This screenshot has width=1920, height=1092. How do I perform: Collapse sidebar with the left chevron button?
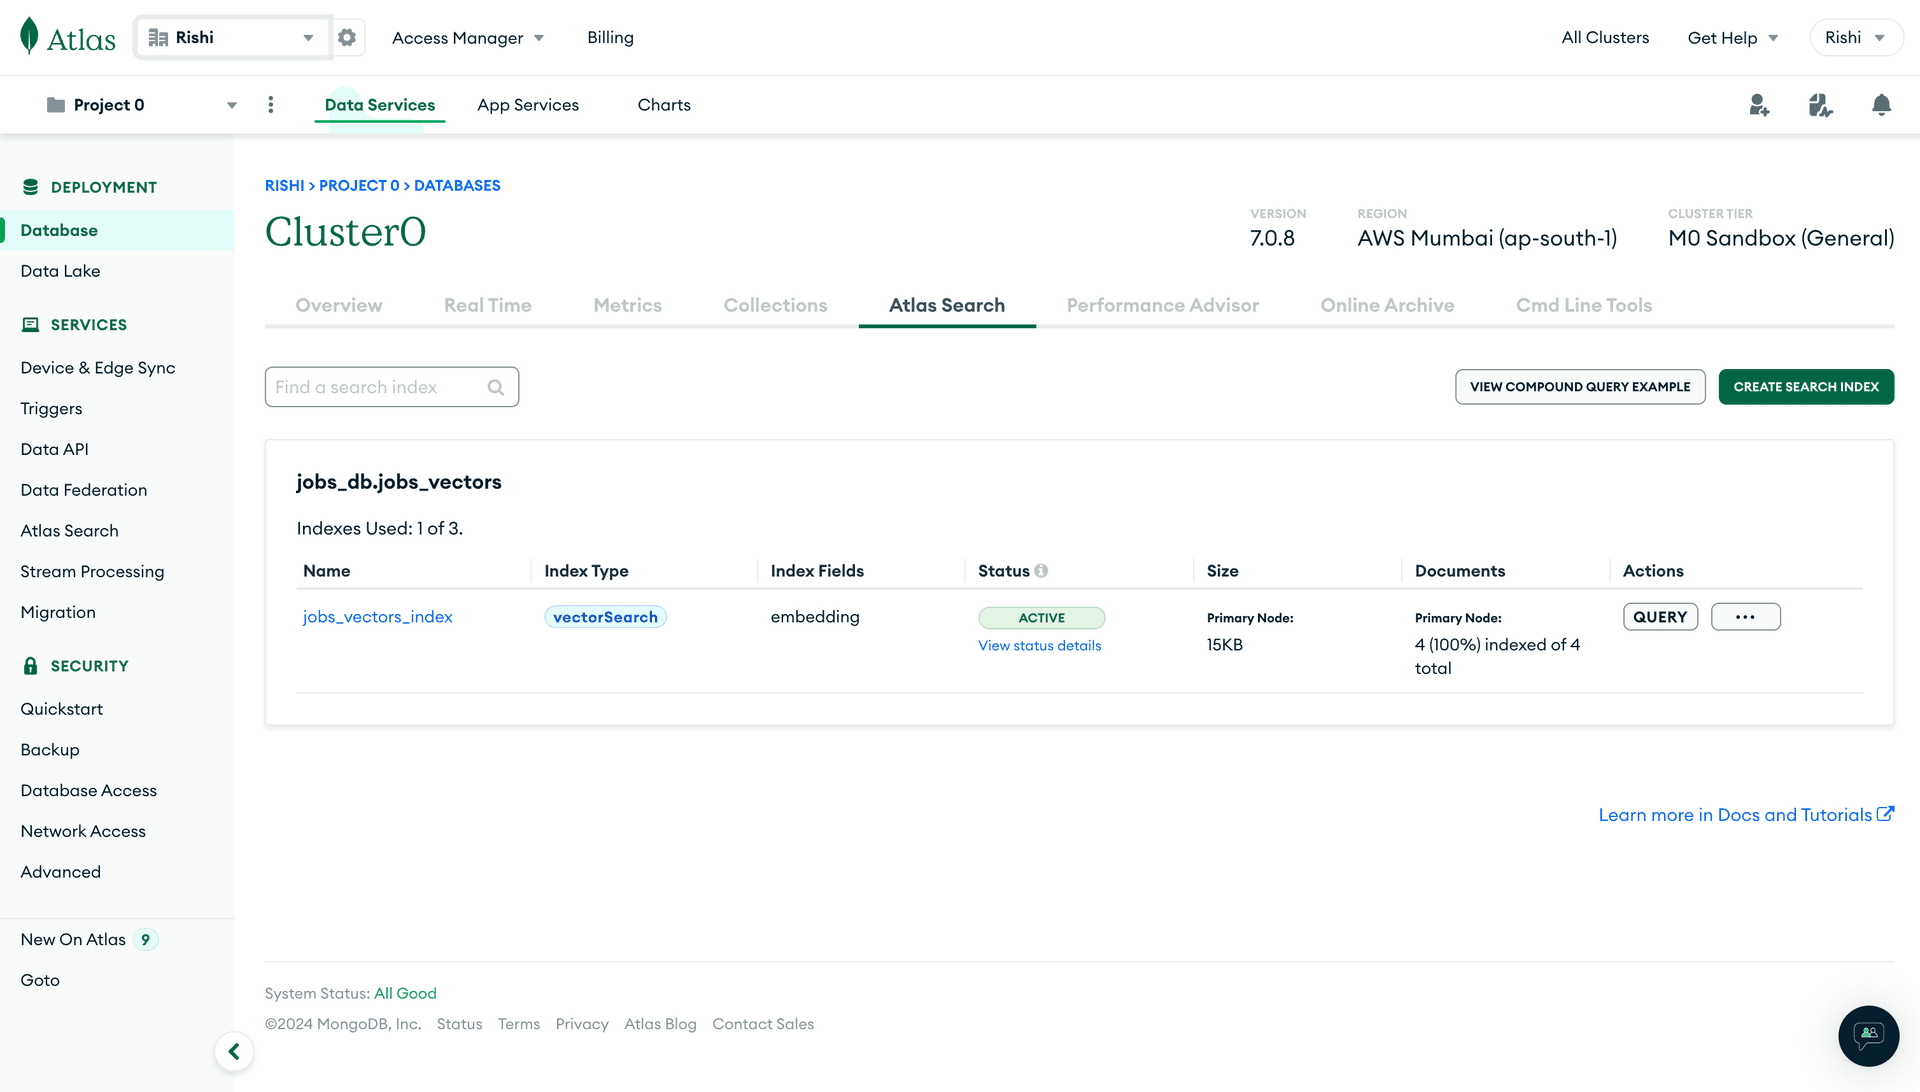coord(234,1051)
